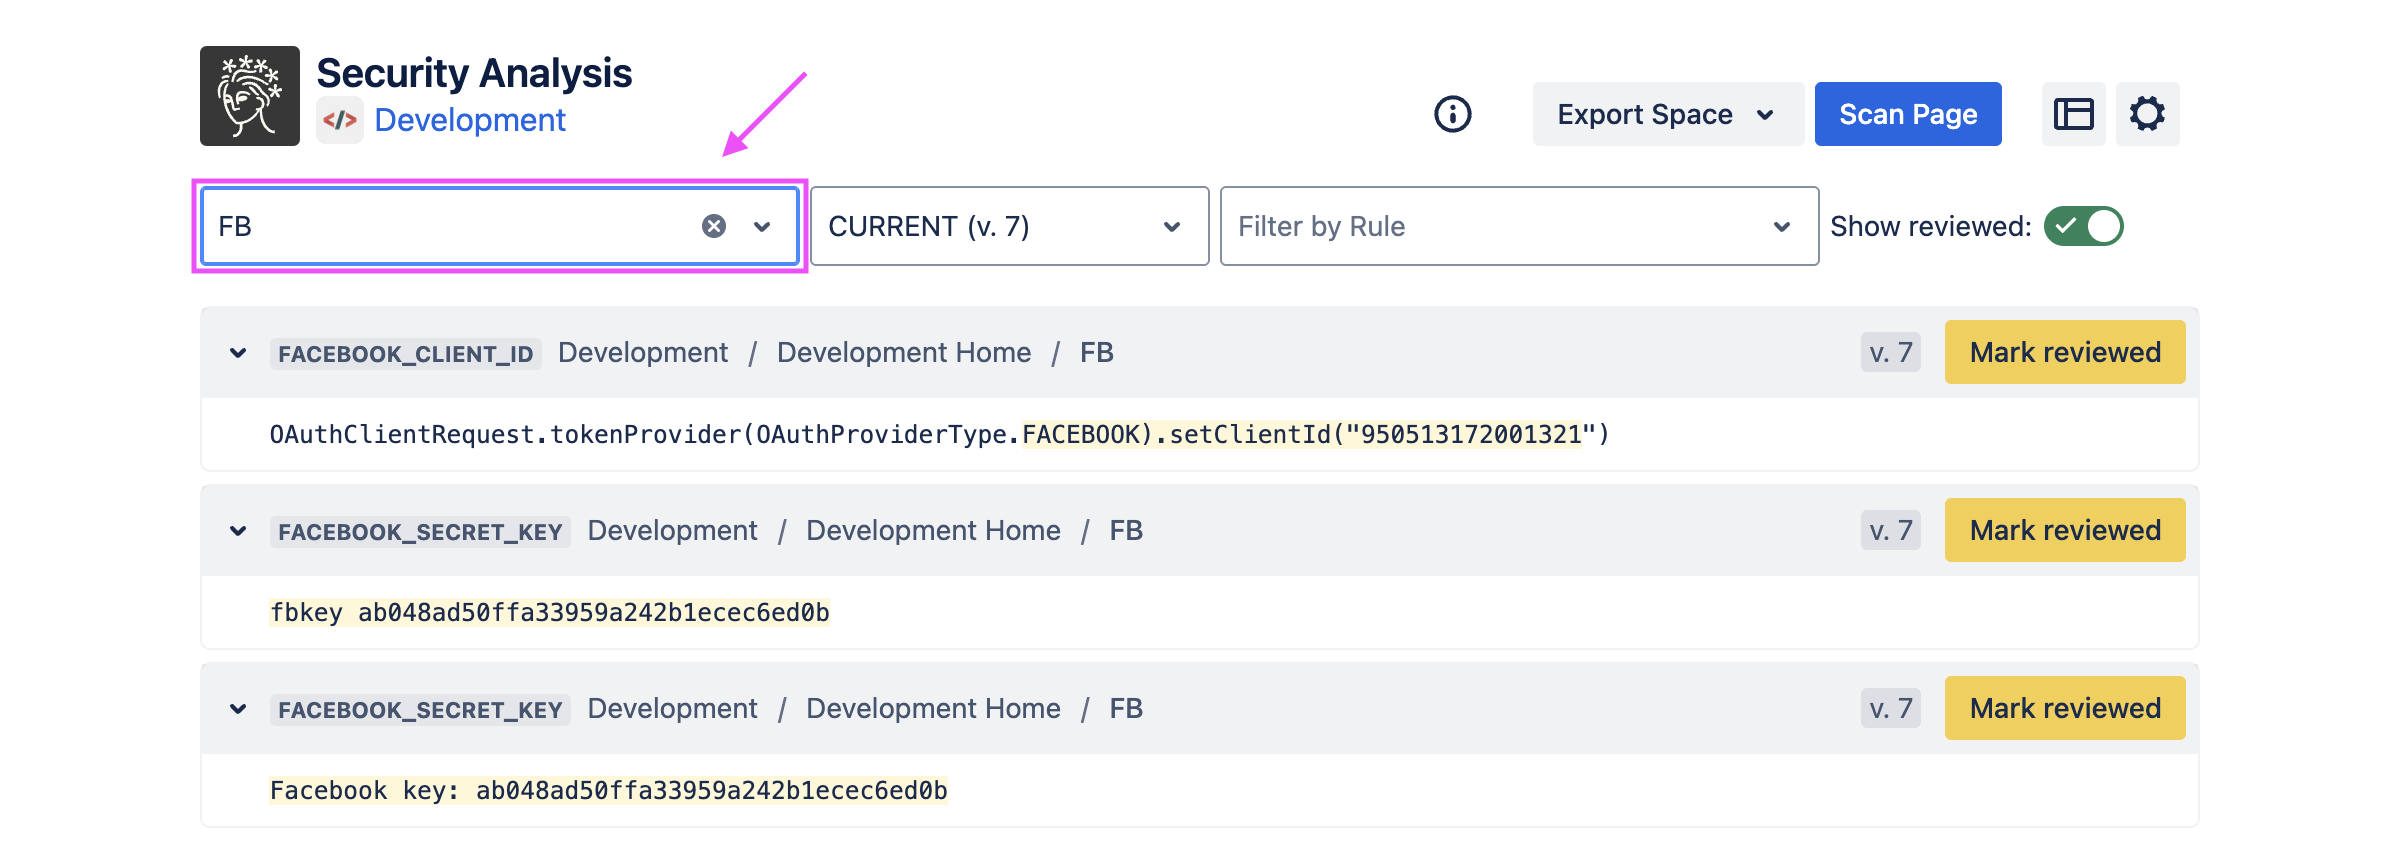Mark FACEBOOK_CLIENT_ID finding as reviewed
The width and height of the screenshot is (2400, 856).
coord(2064,352)
